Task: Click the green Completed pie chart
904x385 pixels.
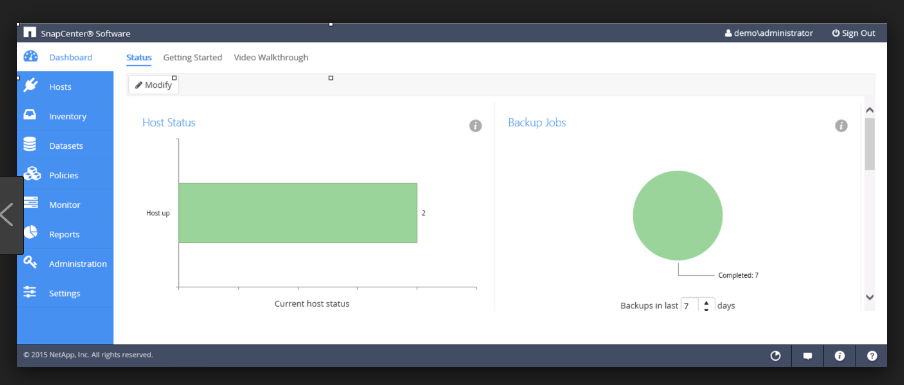Action: pyautogui.click(x=677, y=215)
